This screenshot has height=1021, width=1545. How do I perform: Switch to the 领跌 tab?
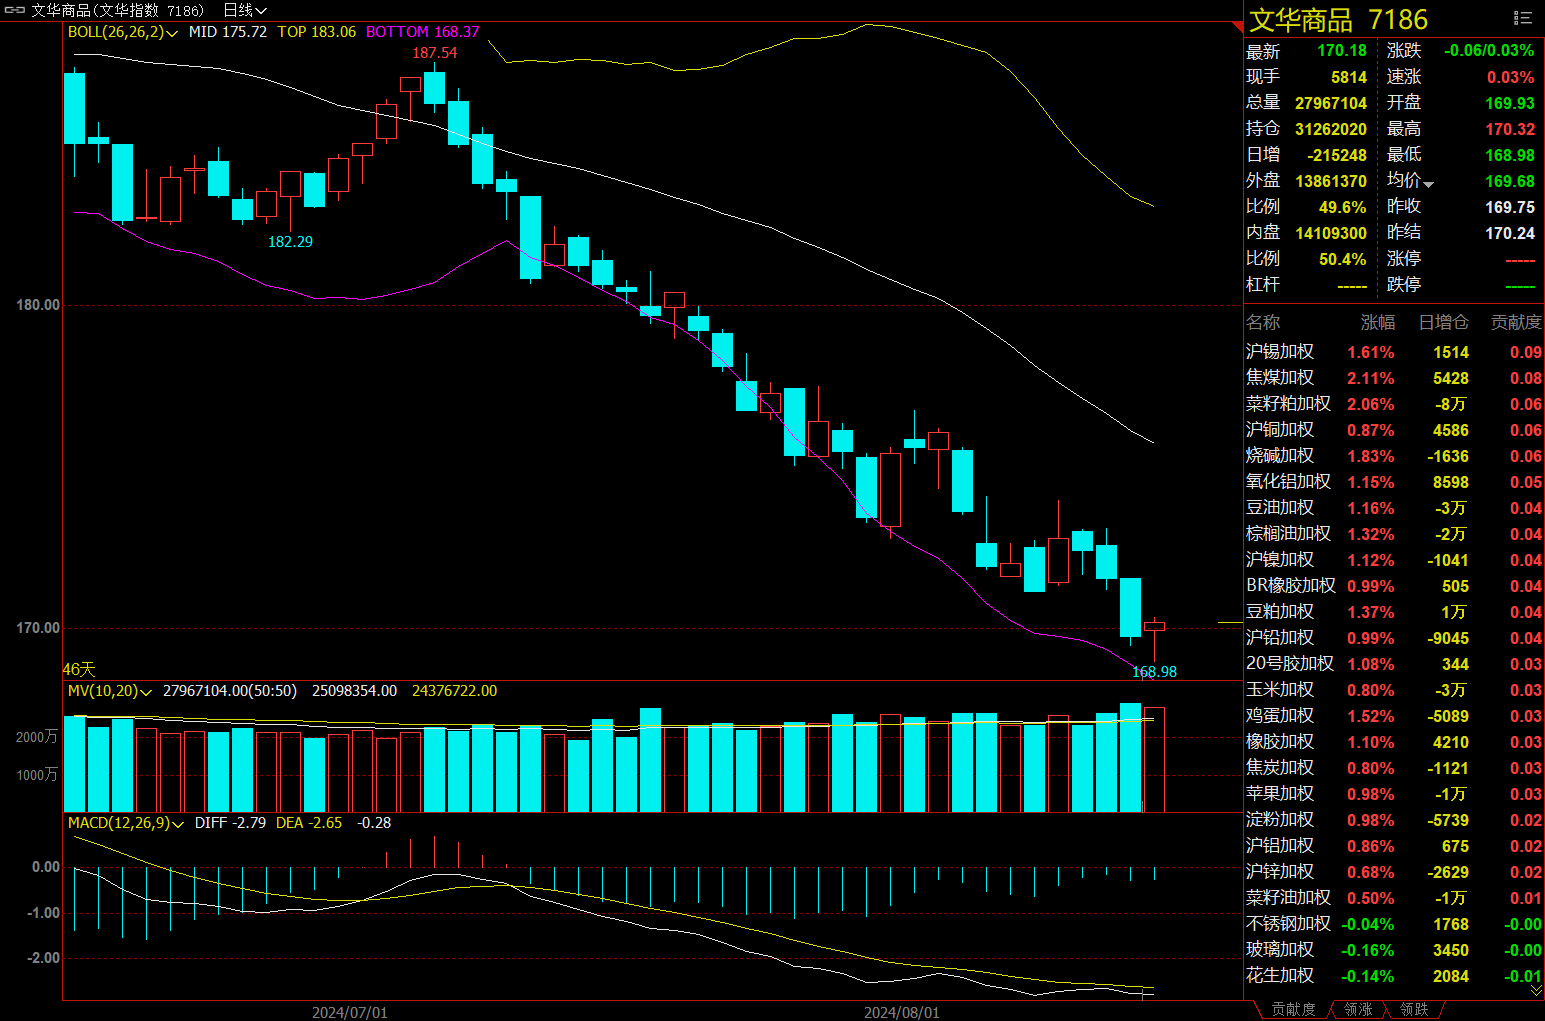coord(1414,1009)
